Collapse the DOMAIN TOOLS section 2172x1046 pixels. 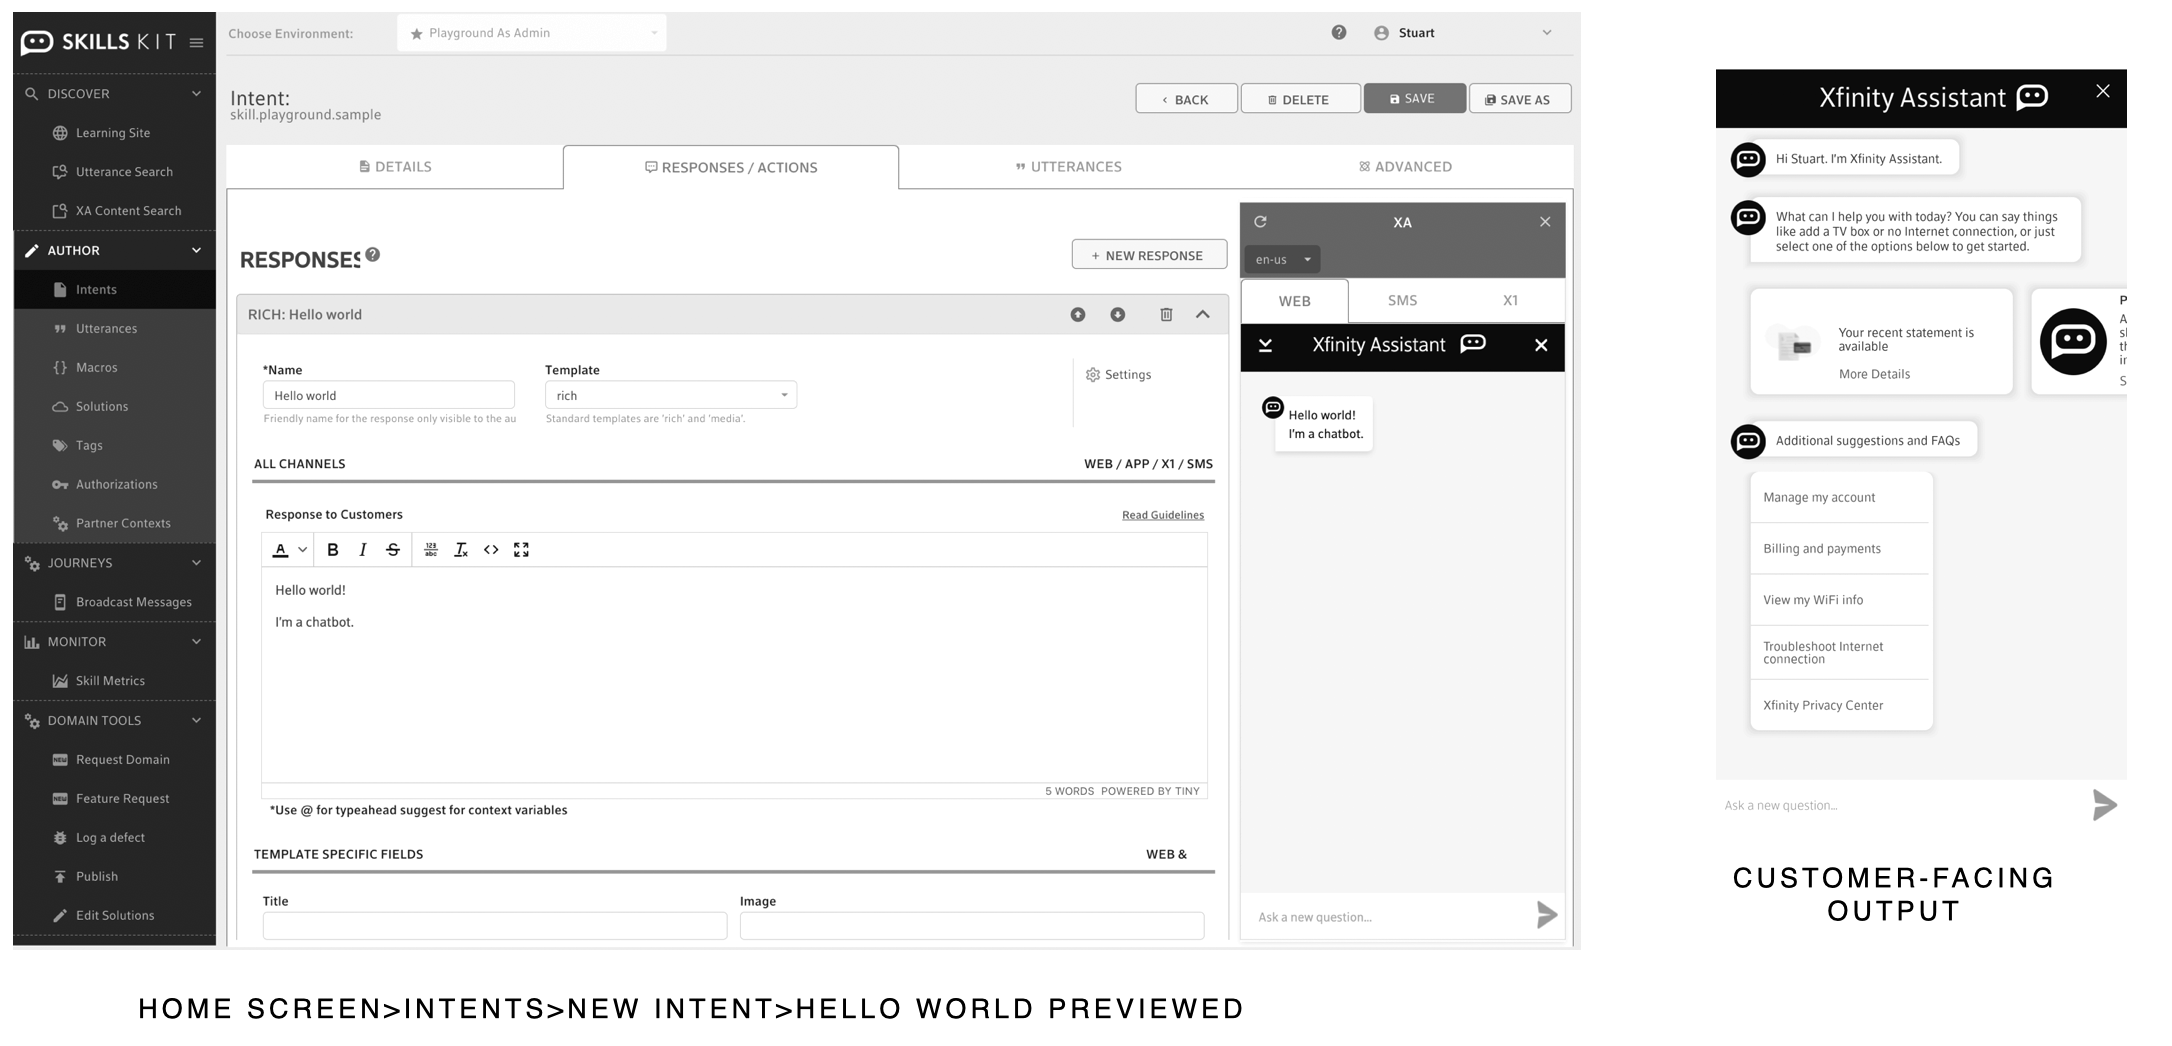tap(196, 720)
